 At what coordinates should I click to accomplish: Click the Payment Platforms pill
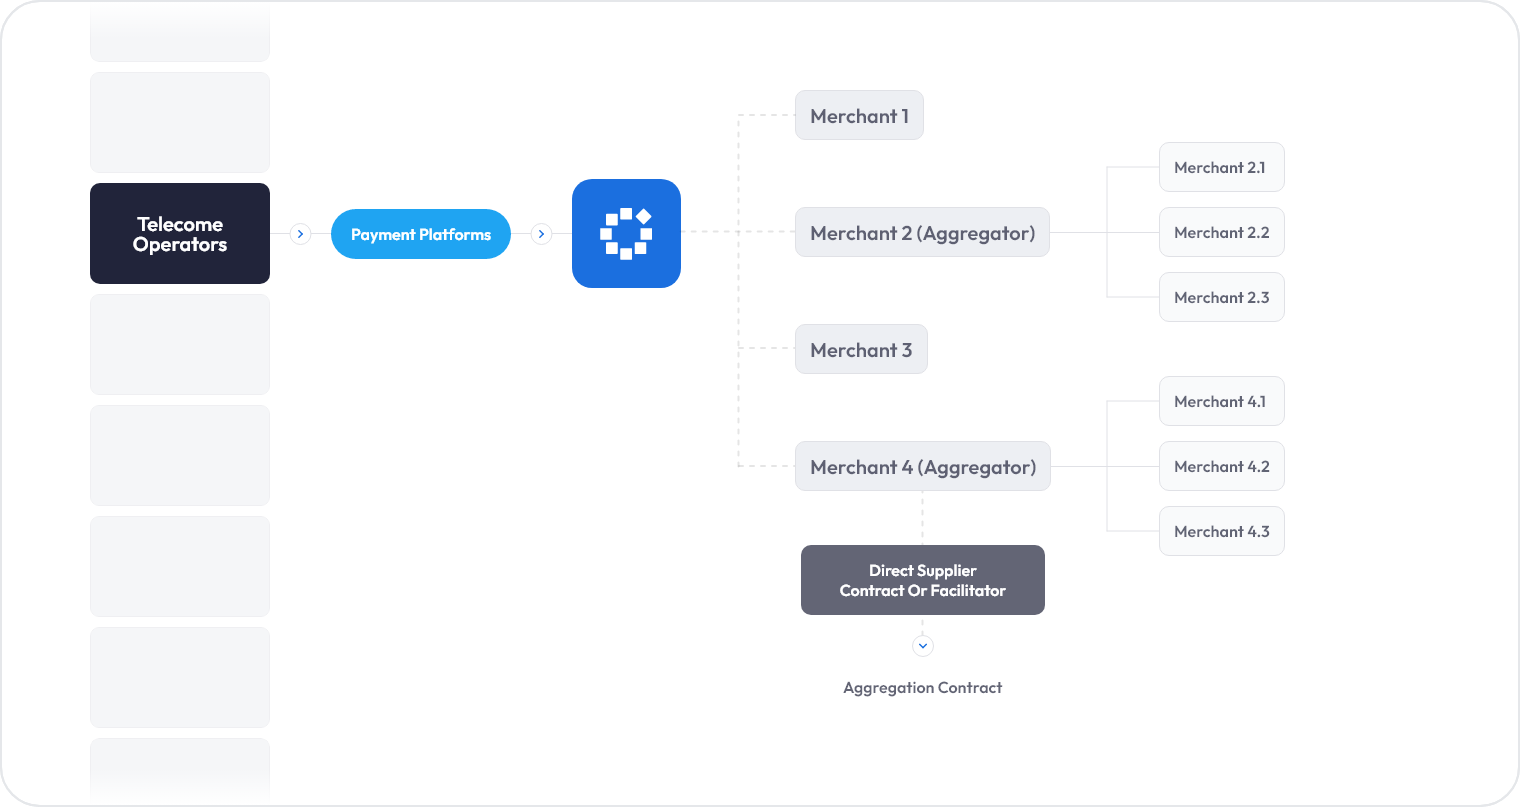[x=421, y=234]
